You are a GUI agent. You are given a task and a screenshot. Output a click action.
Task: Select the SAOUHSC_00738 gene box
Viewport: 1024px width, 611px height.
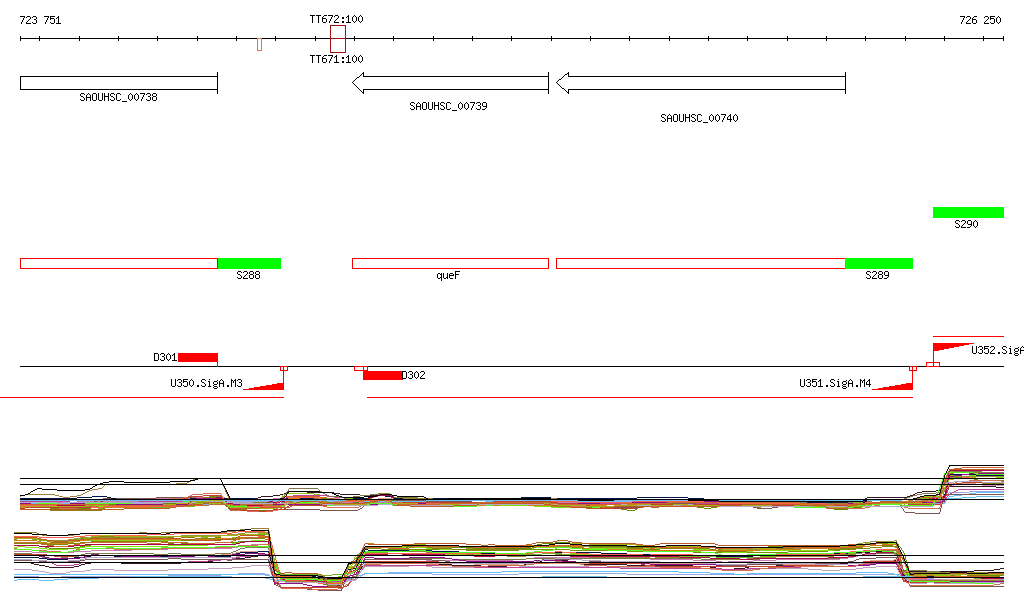coord(118,82)
